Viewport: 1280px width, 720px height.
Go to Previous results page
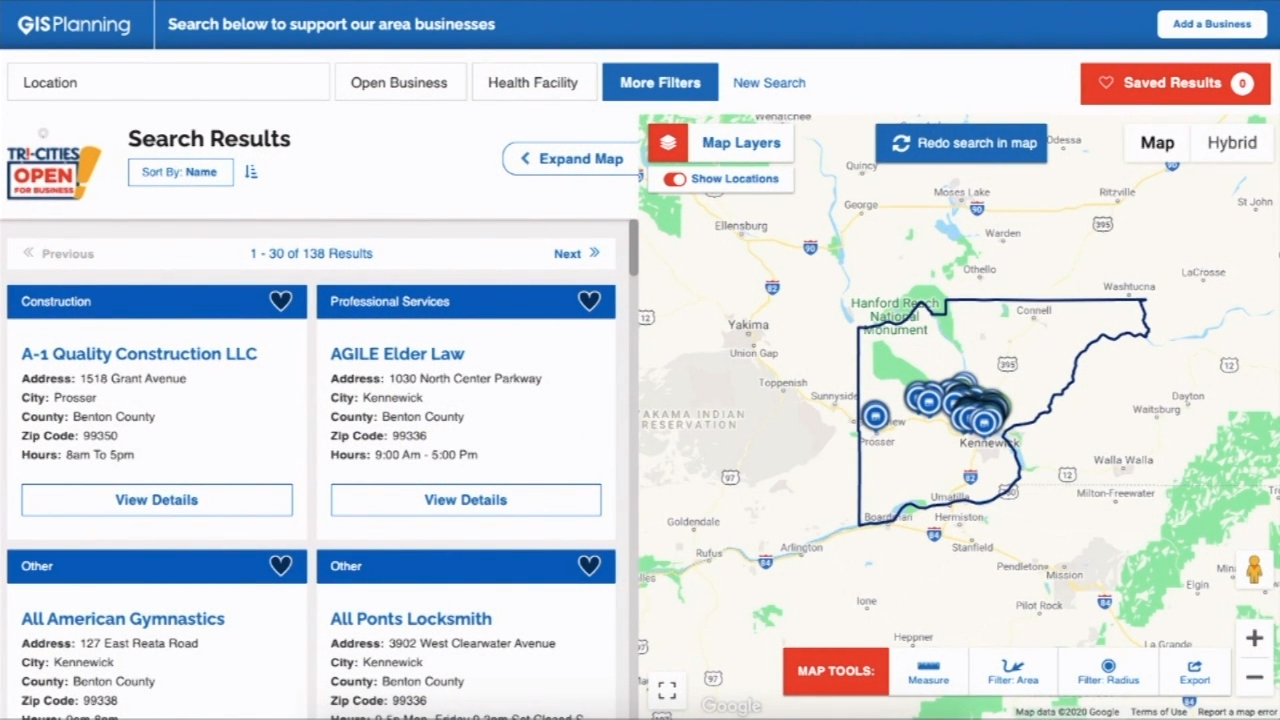click(x=58, y=254)
